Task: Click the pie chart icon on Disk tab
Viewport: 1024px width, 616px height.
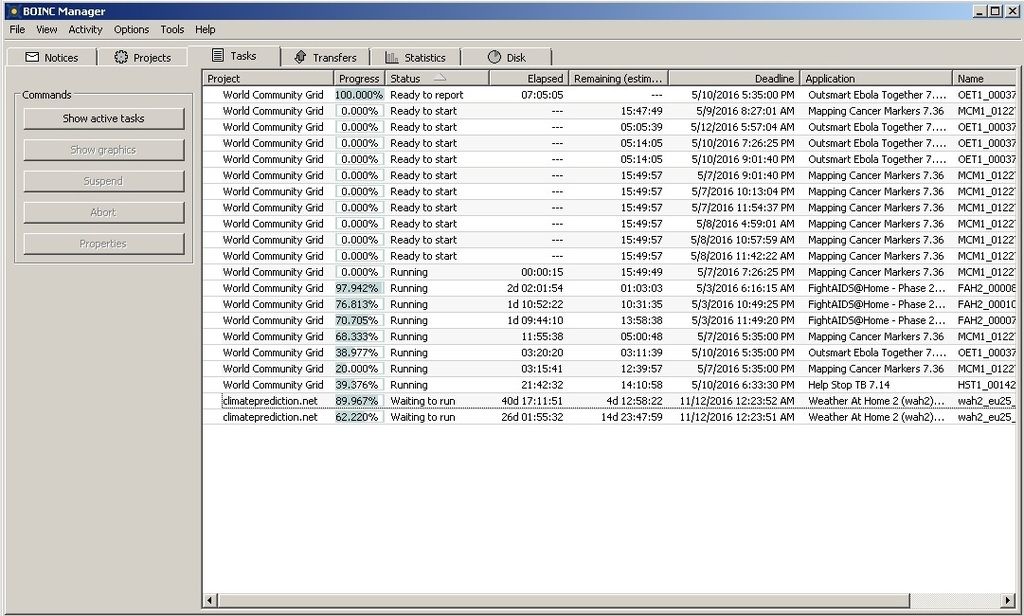Action: pos(494,57)
